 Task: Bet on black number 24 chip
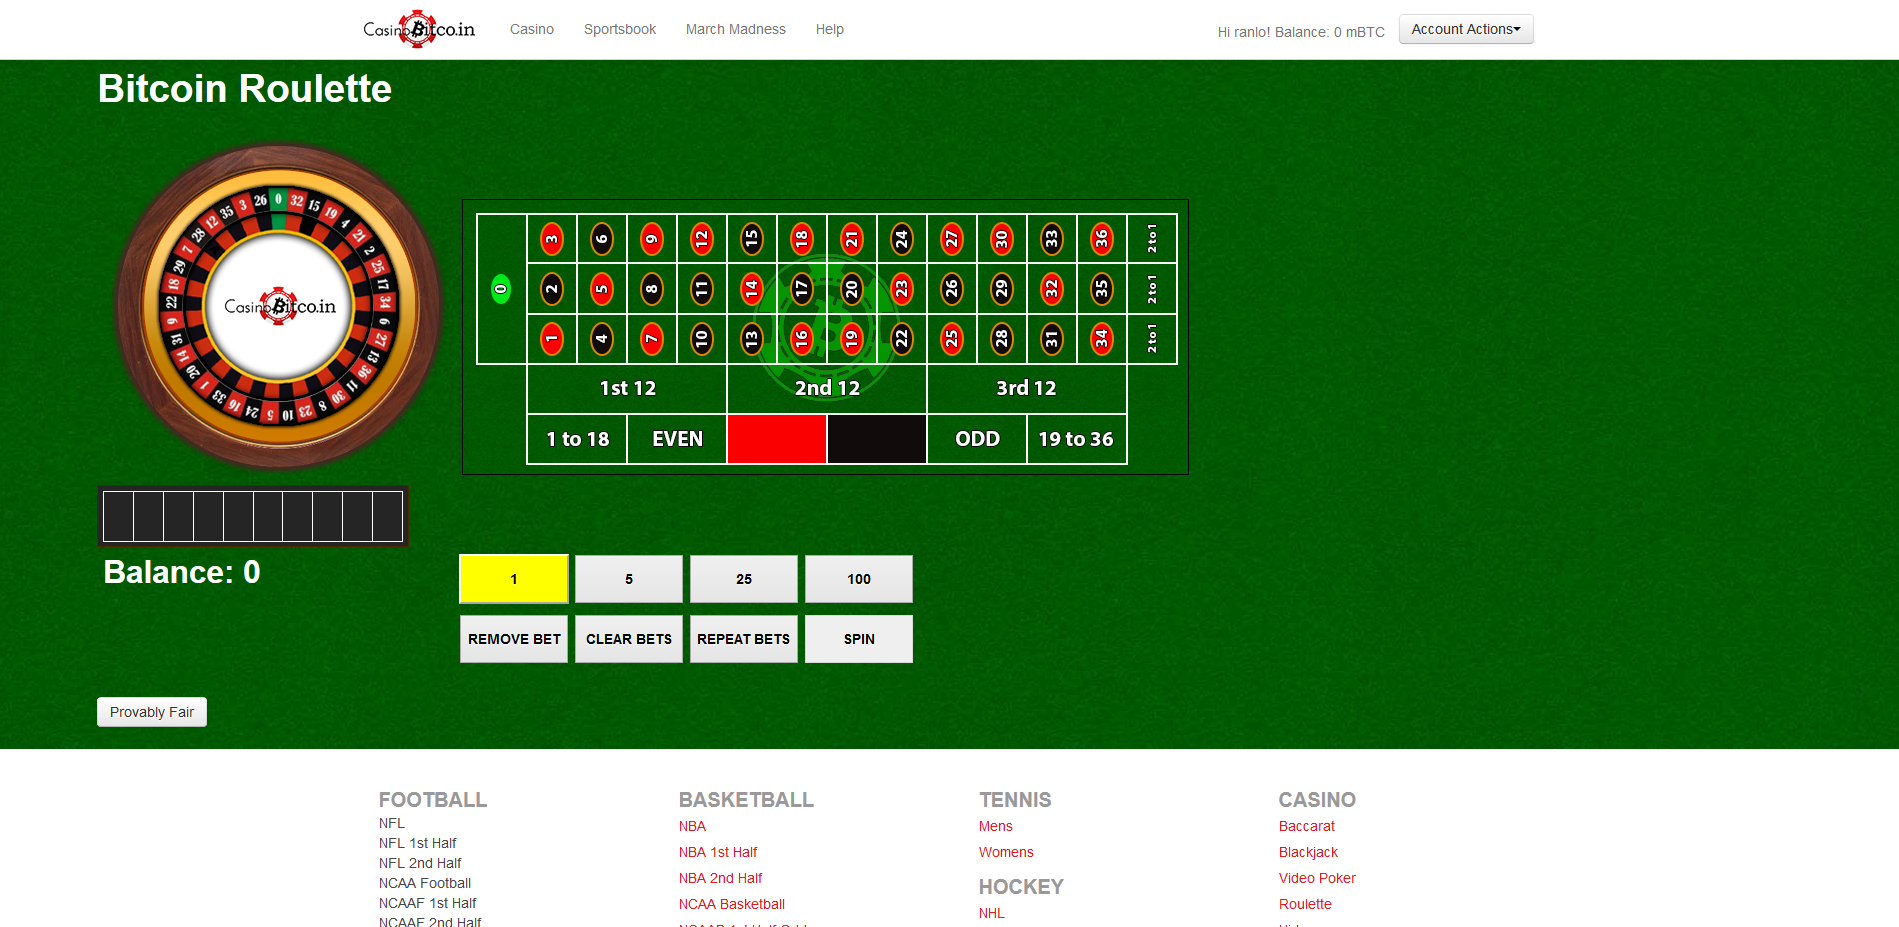coord(902,239)
